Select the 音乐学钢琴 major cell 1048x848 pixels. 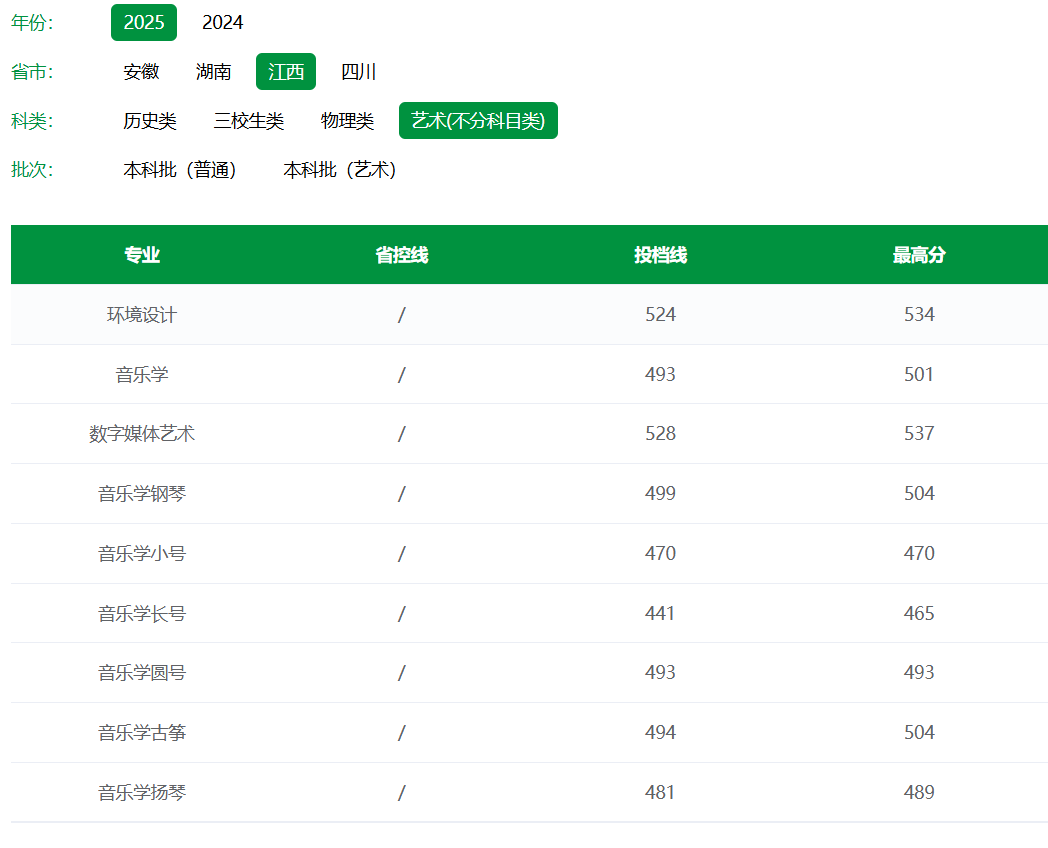tap(142, 493)
